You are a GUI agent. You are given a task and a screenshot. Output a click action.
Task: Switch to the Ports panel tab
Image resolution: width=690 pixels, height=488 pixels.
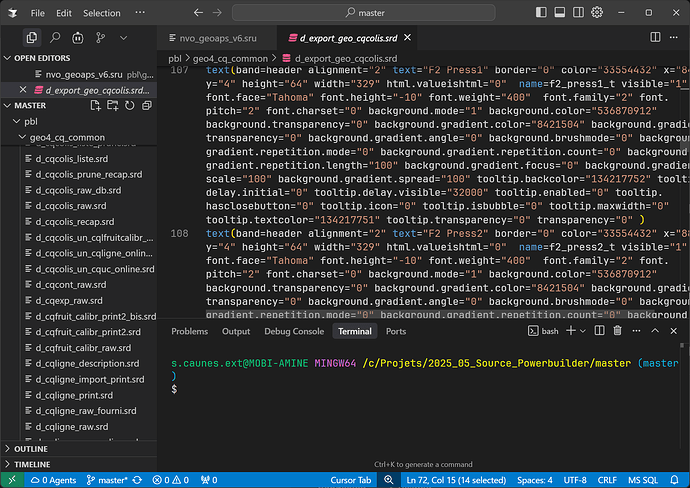[x=396, y=331]
